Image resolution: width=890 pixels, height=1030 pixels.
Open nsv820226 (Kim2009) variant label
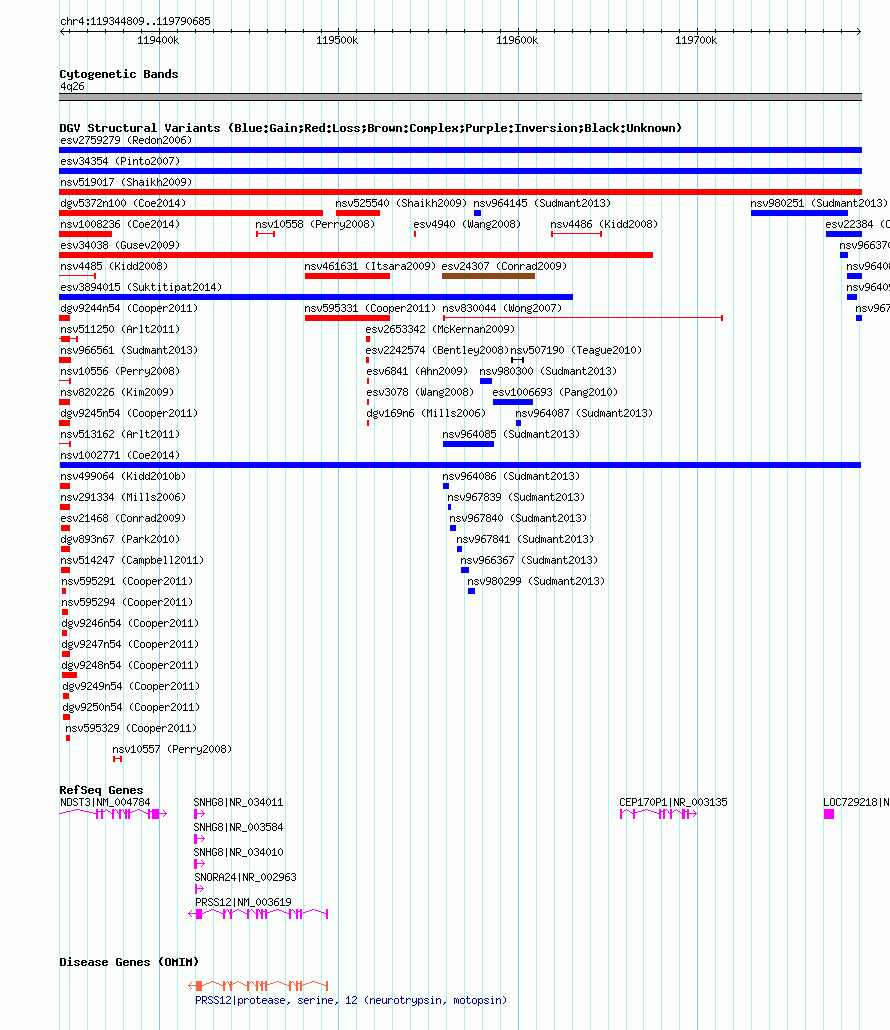[x=117, y=392]
